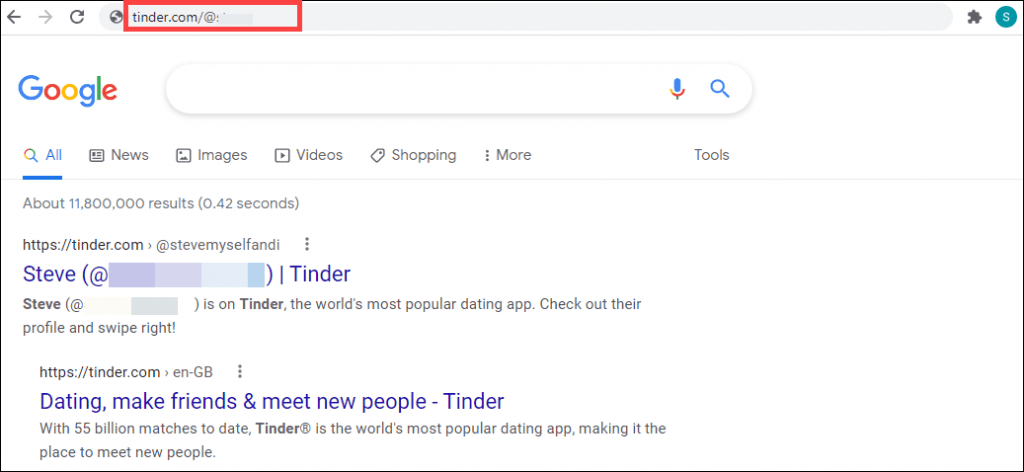Open the profile avatar 'S'
Image resolution: width=1024 pixels, height=472 pixels.
pyautogui.click(x=1004, y=18)
